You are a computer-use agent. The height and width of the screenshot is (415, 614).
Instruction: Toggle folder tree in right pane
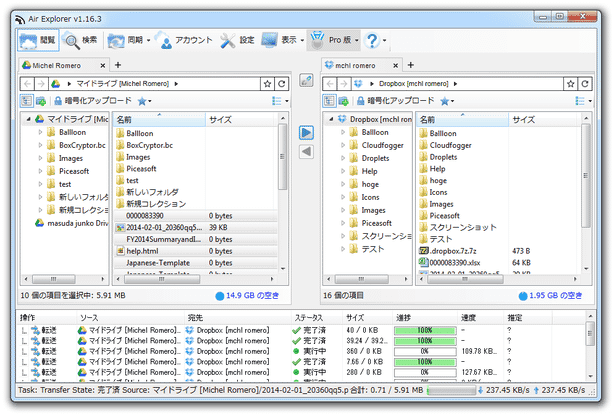click(x=329, y=101)
